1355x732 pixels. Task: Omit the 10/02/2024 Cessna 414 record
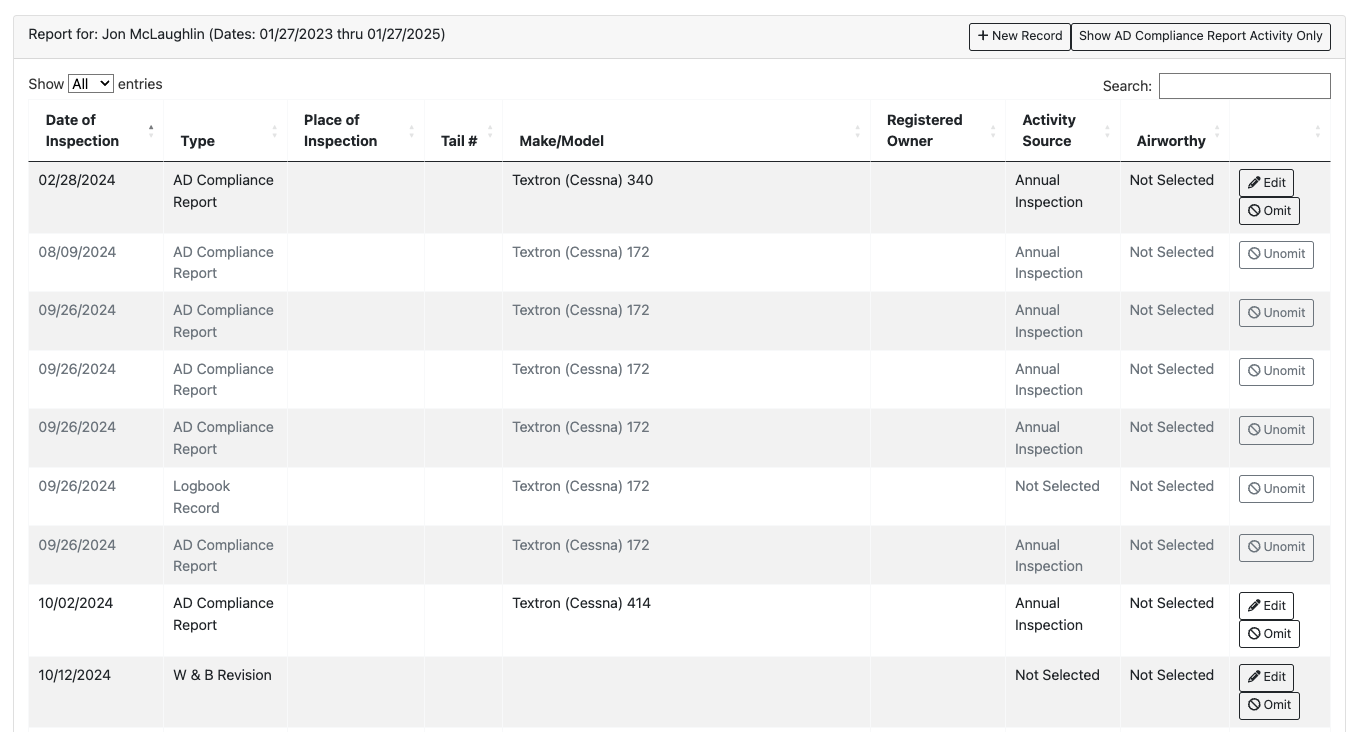pos(1268,634)
